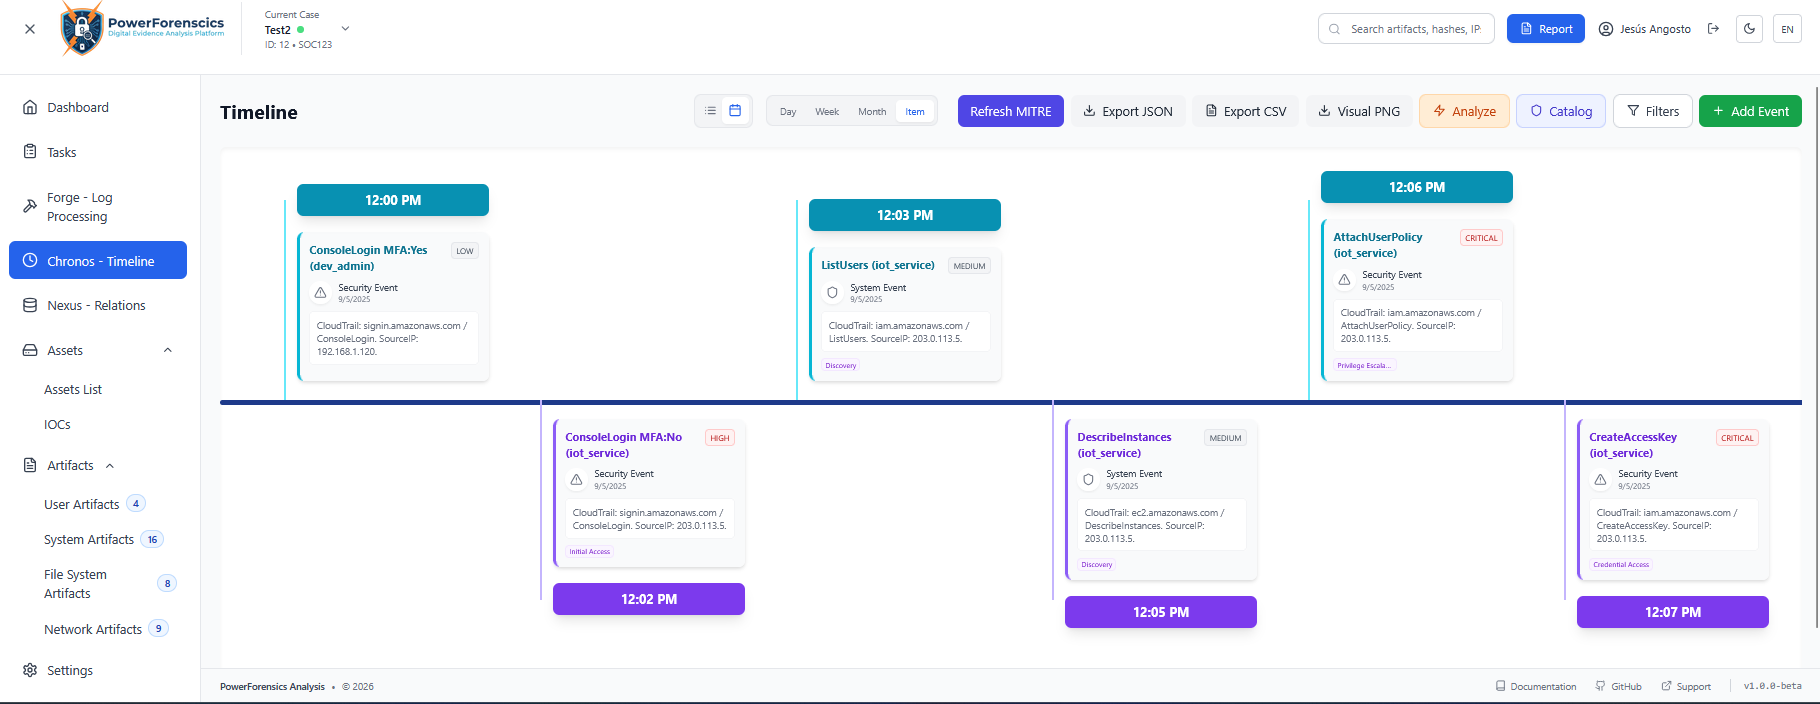Click the 12:03 PM timeline marker

904,215
